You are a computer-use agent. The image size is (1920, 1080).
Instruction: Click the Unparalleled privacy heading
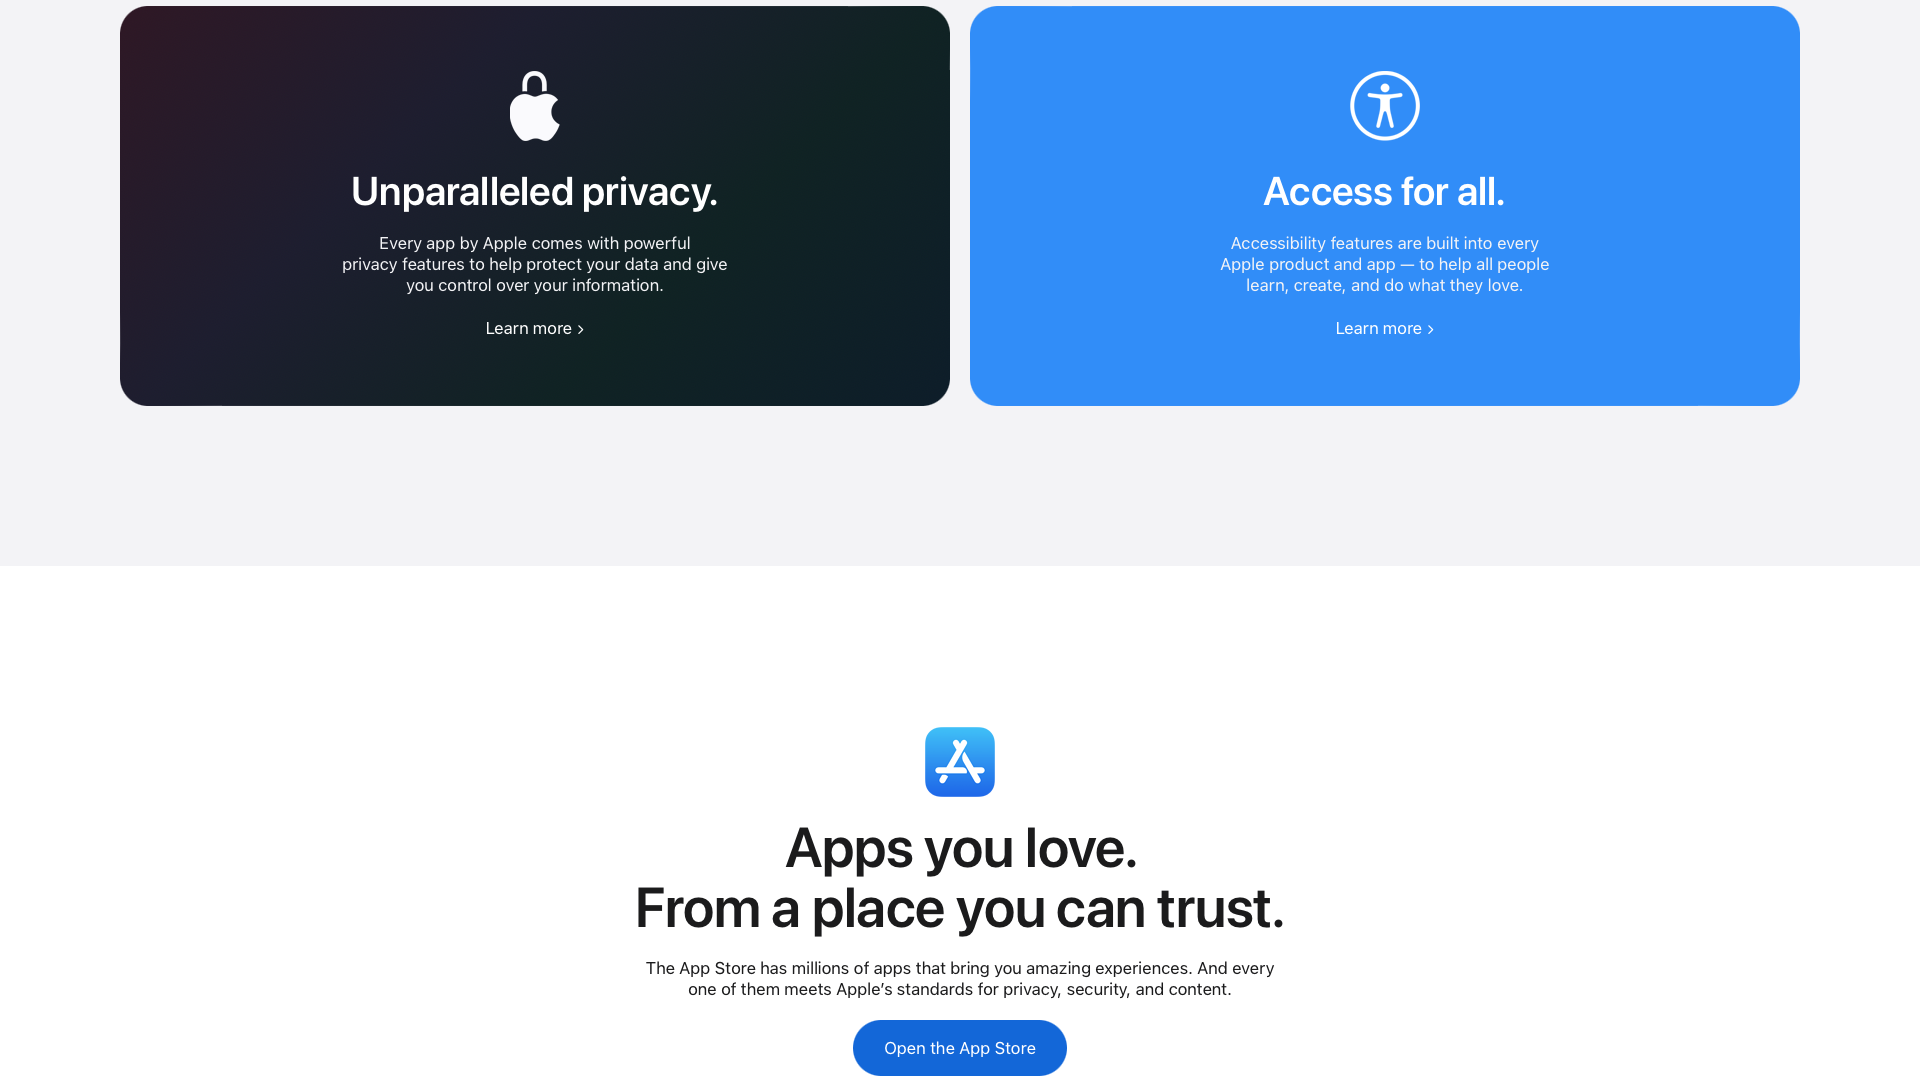[535, 191]
